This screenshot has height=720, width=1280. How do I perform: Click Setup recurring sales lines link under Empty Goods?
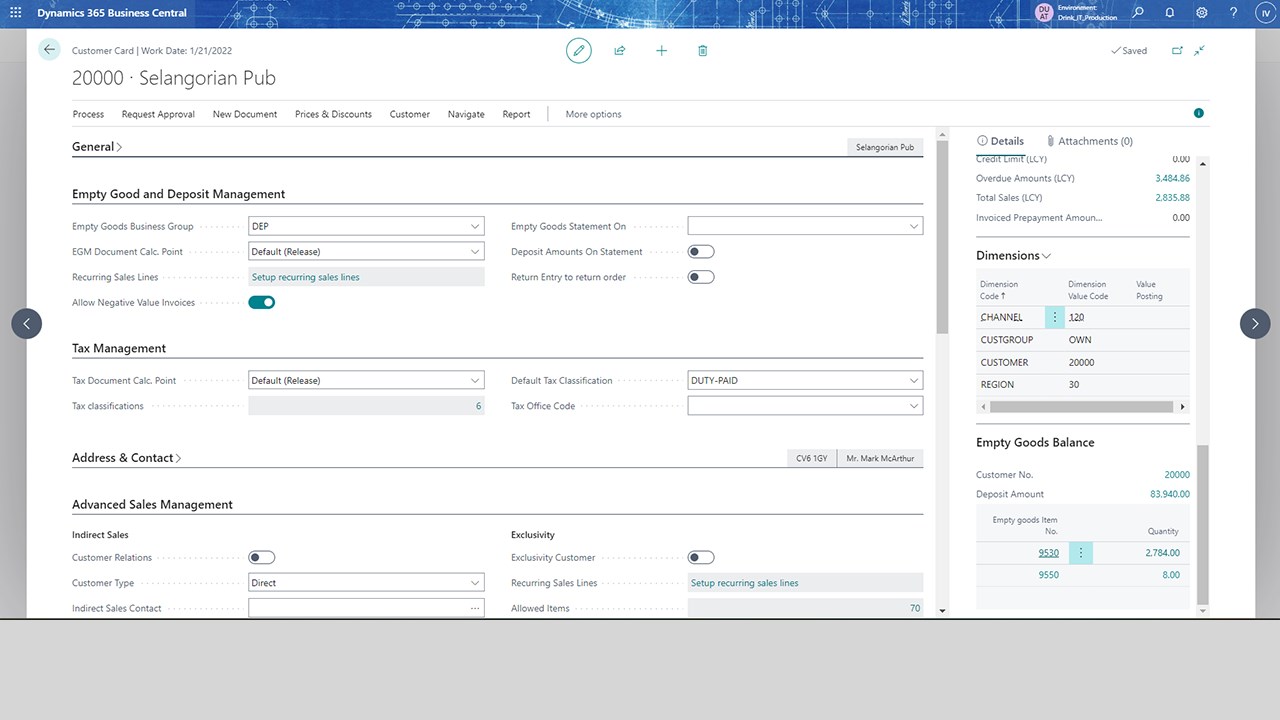pos(306,277)
